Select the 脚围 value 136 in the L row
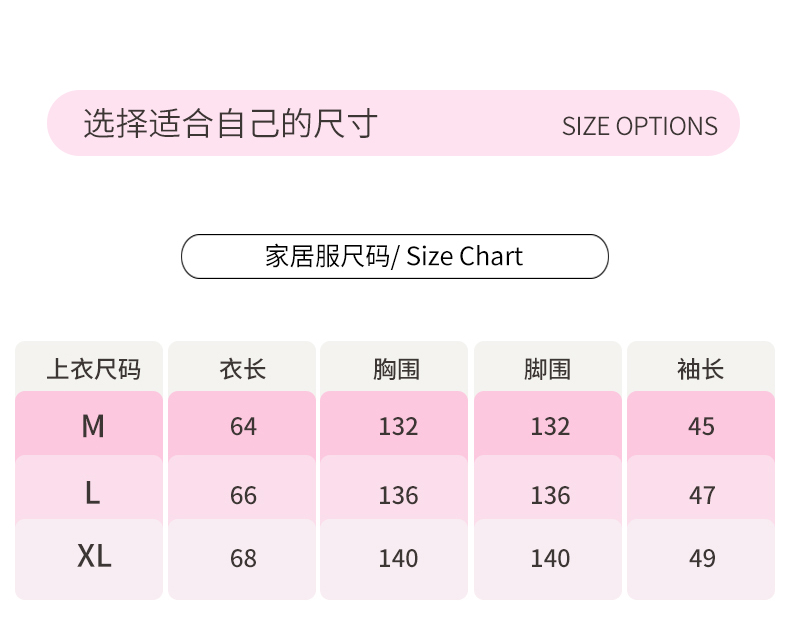The height and width of the screenshot is (635, 790). click(550, 495)
